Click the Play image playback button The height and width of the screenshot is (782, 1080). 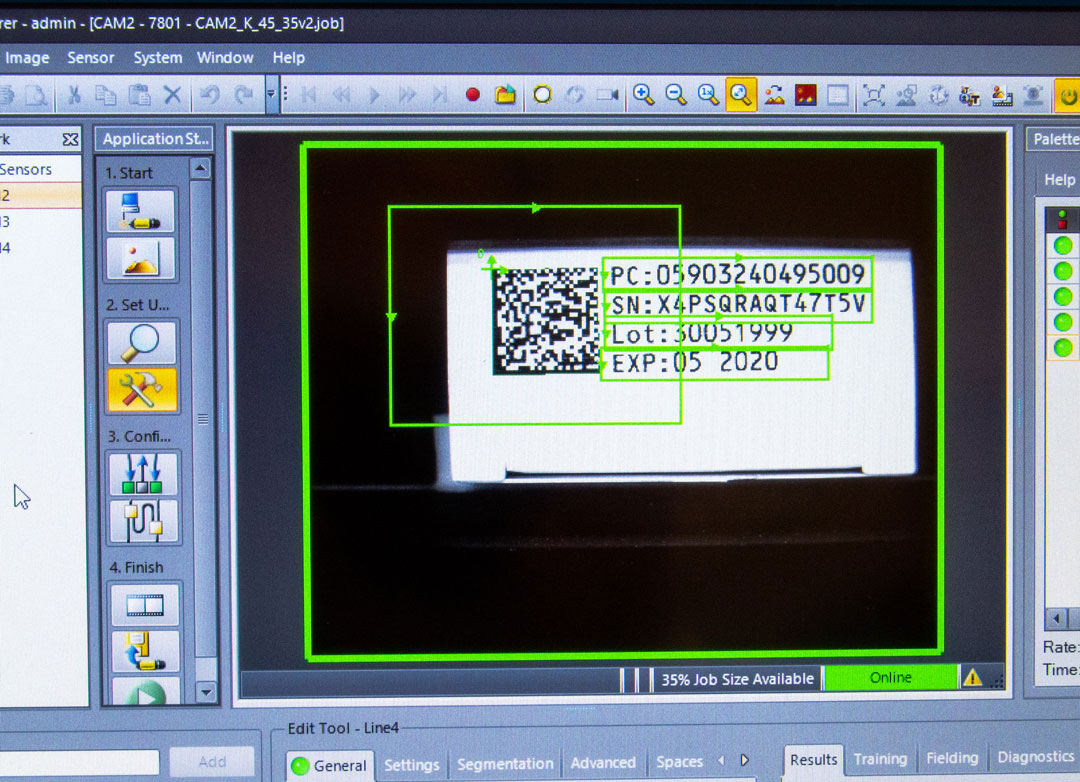(x=374, y=95)
